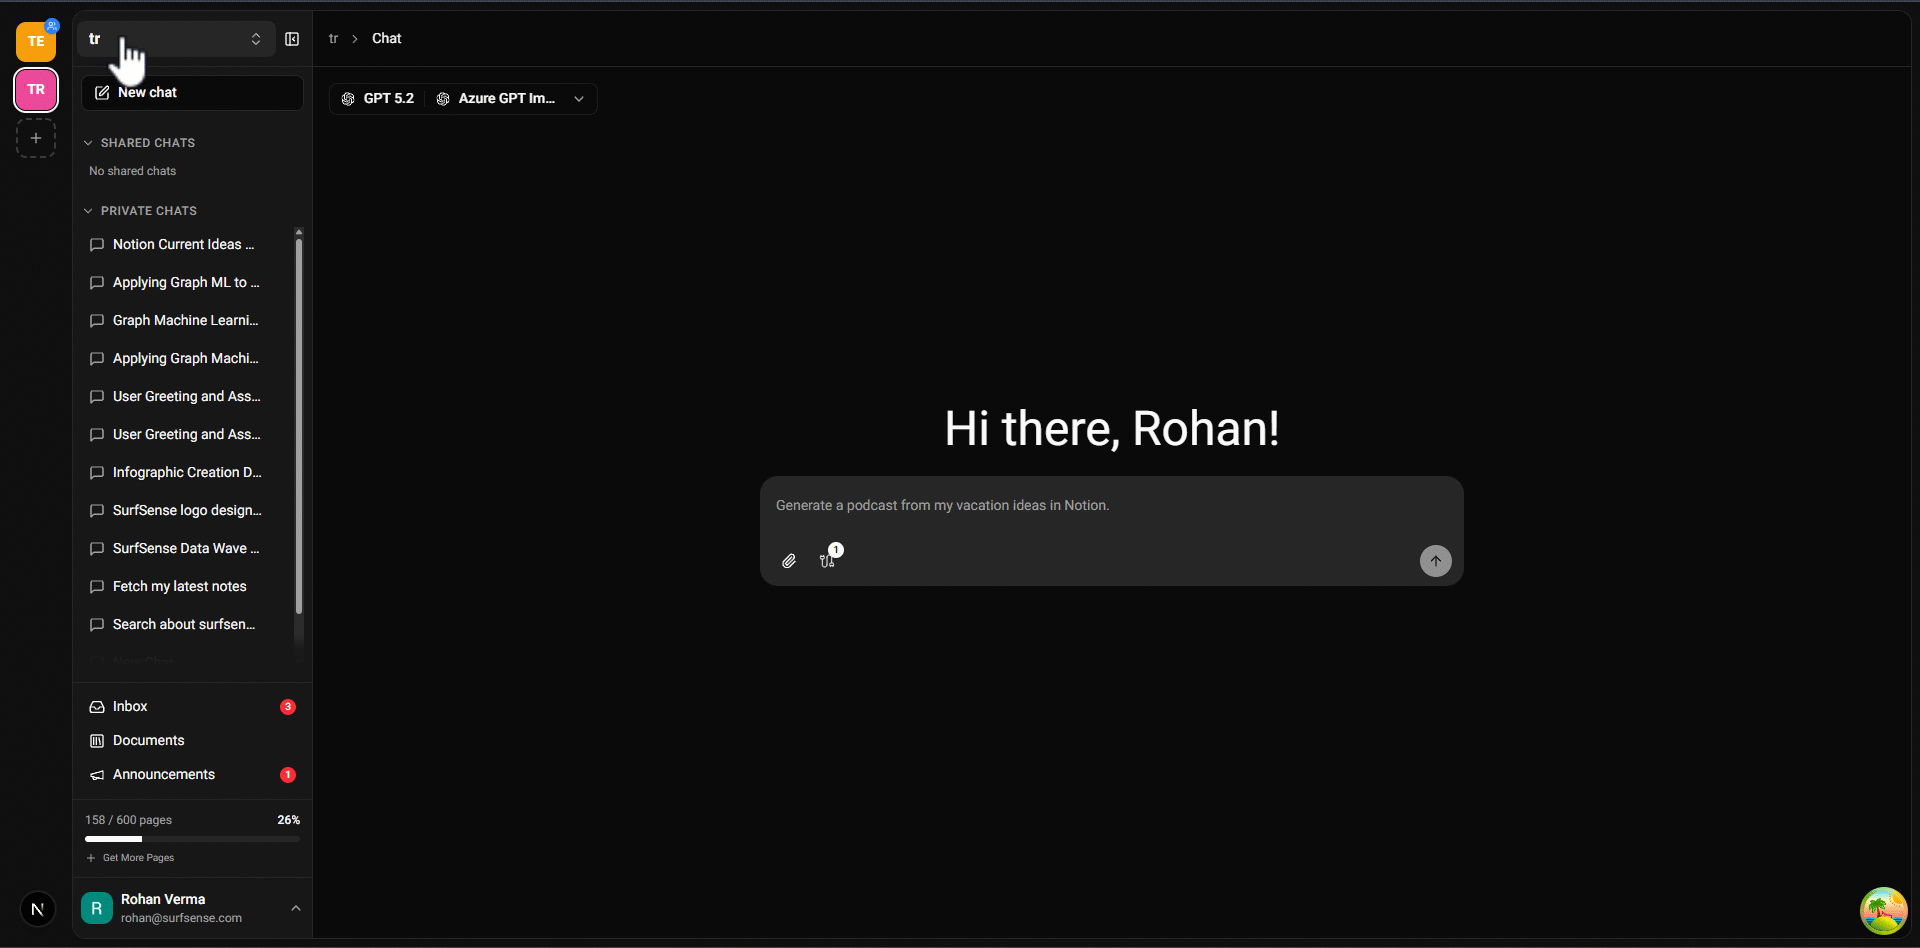The height and width of the screenshot is (948, 1920).
Task: Add a new workspace with plus icon
Action: [x=36, y=138]
